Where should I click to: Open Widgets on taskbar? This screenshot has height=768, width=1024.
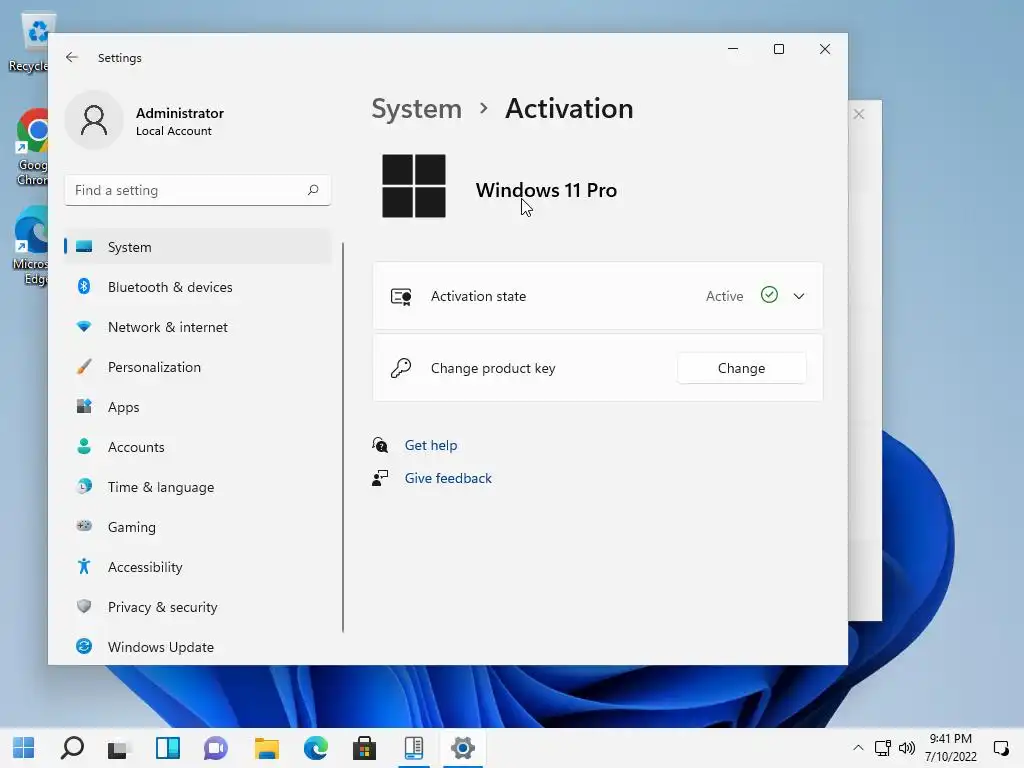click(168, 748)
